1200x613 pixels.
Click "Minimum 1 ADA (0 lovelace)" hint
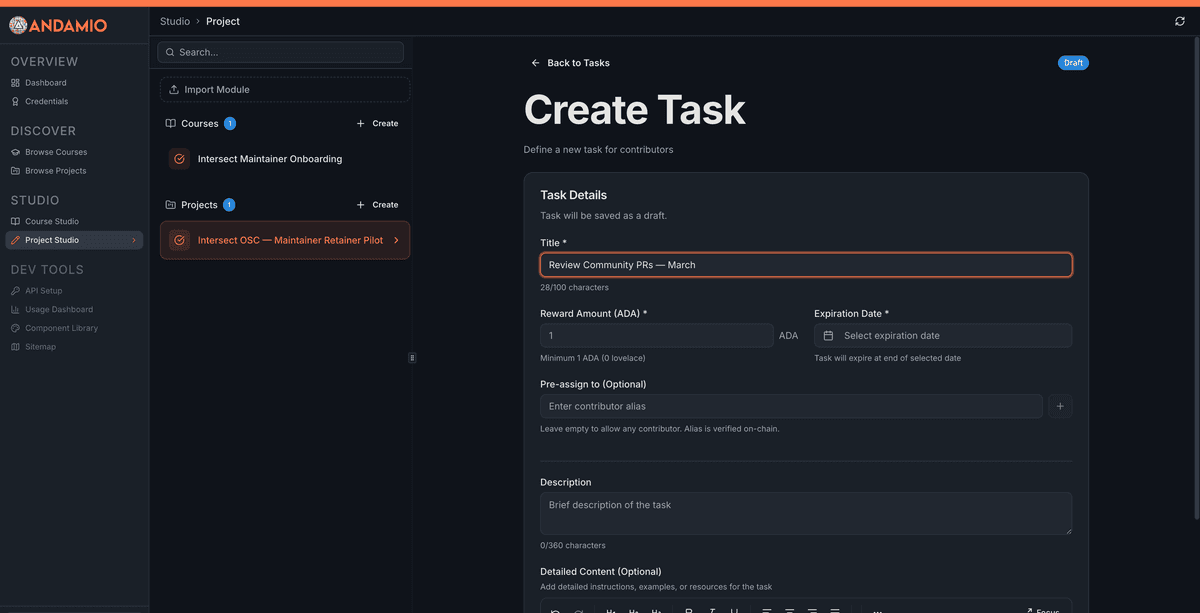[x=592, y=358]
